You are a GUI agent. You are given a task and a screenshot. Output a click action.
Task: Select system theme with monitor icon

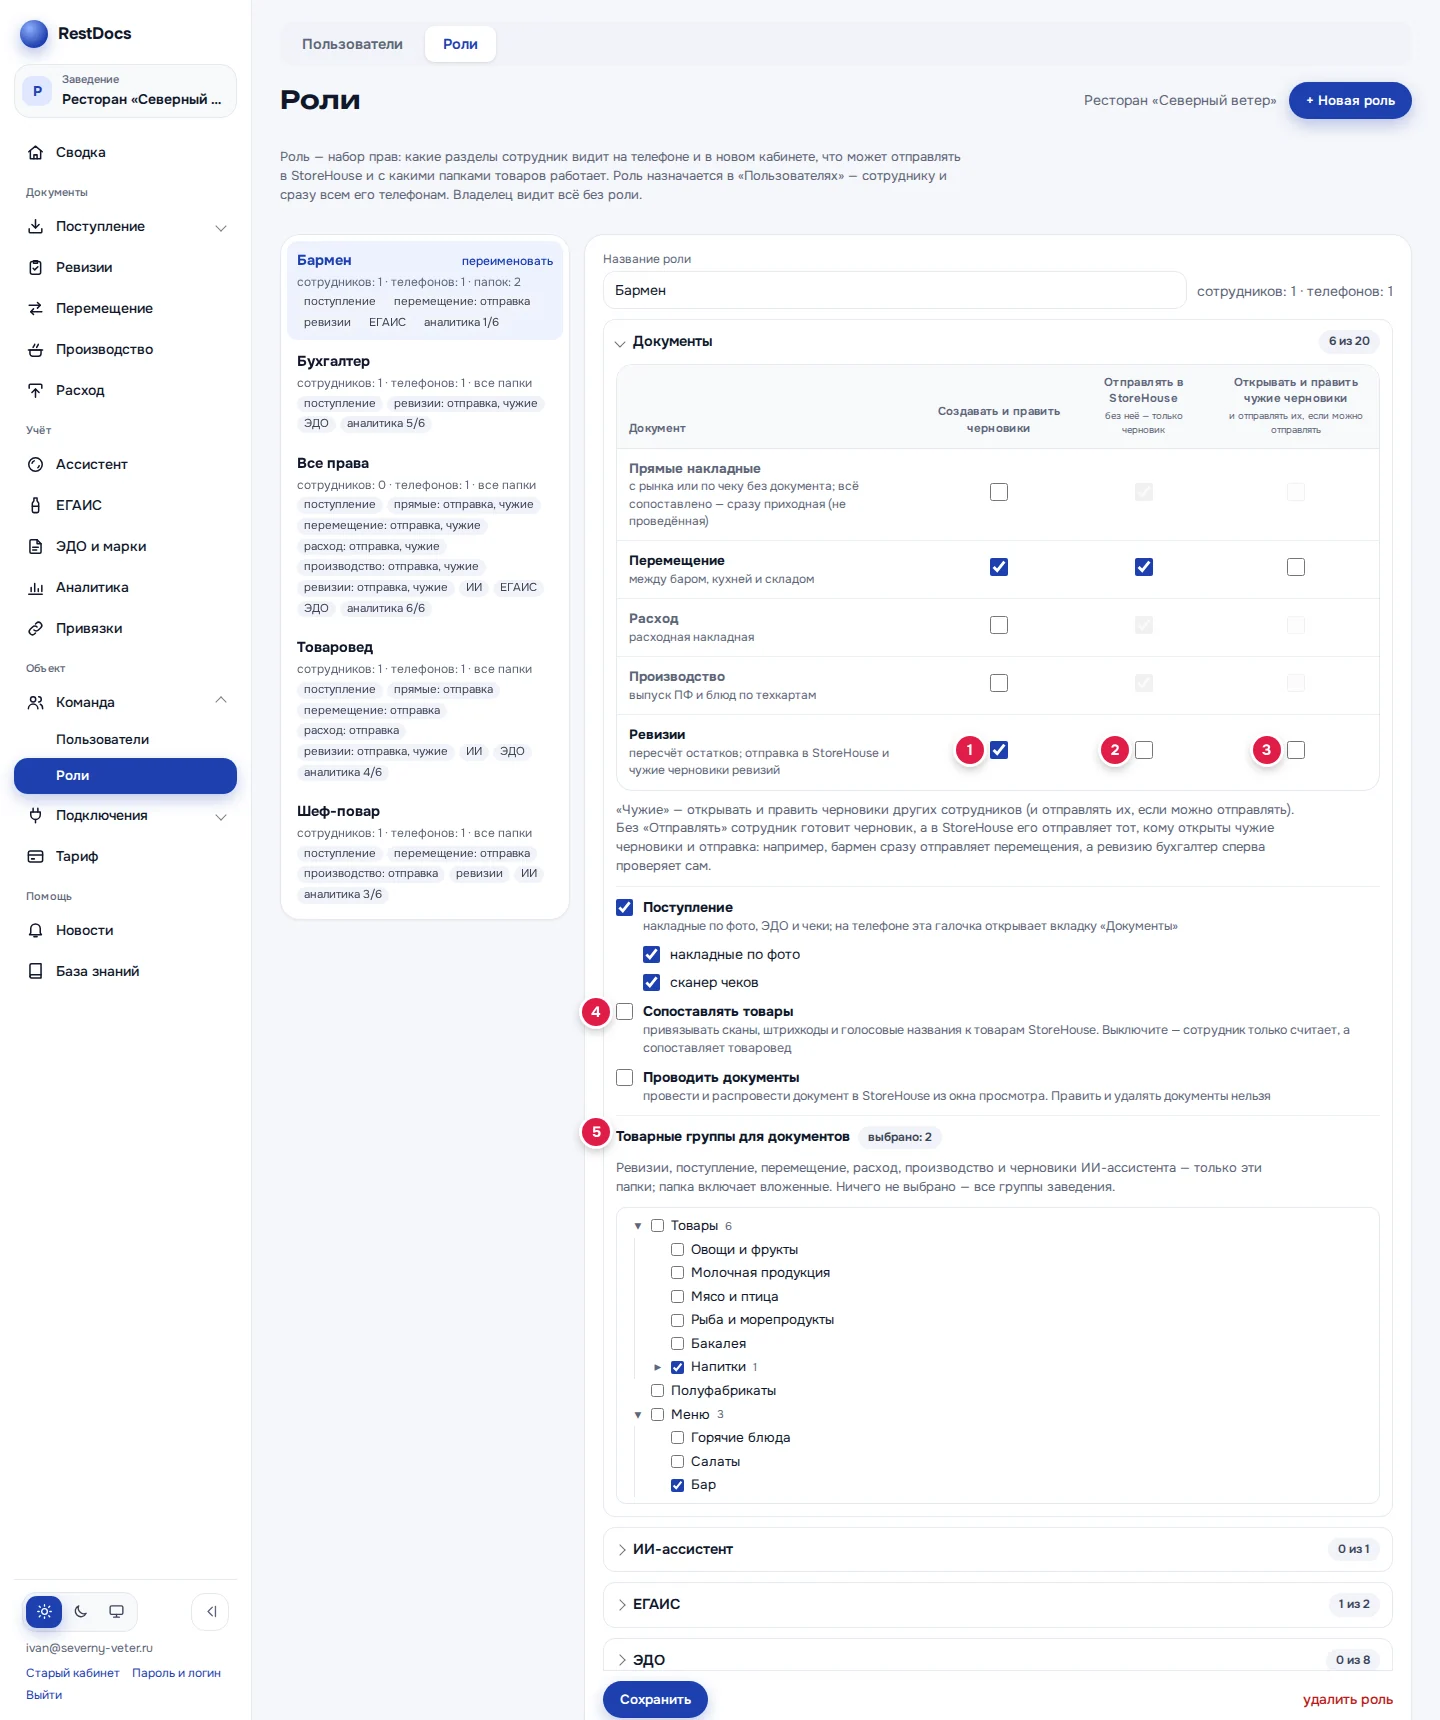coord(117,1612)
